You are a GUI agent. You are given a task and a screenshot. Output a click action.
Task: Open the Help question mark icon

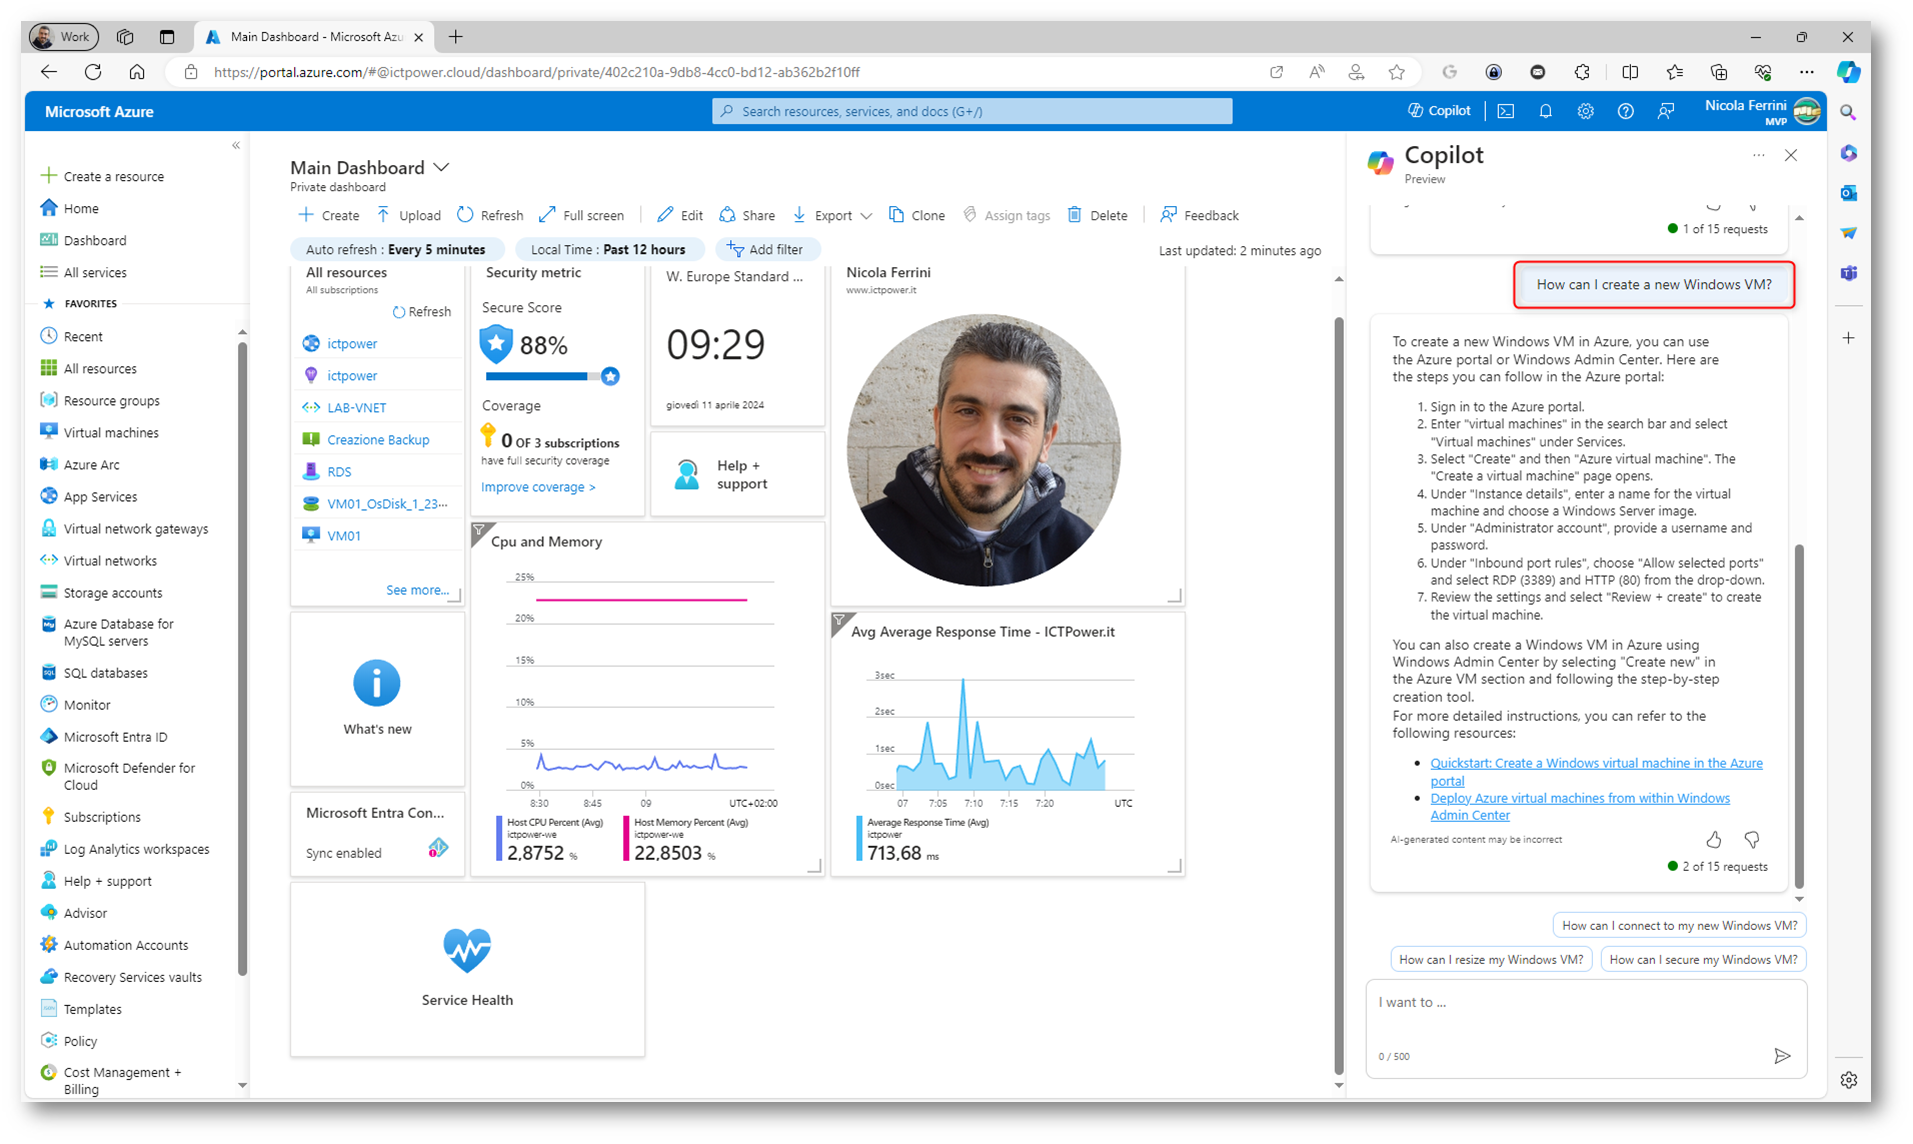(x=1625, y=111)
